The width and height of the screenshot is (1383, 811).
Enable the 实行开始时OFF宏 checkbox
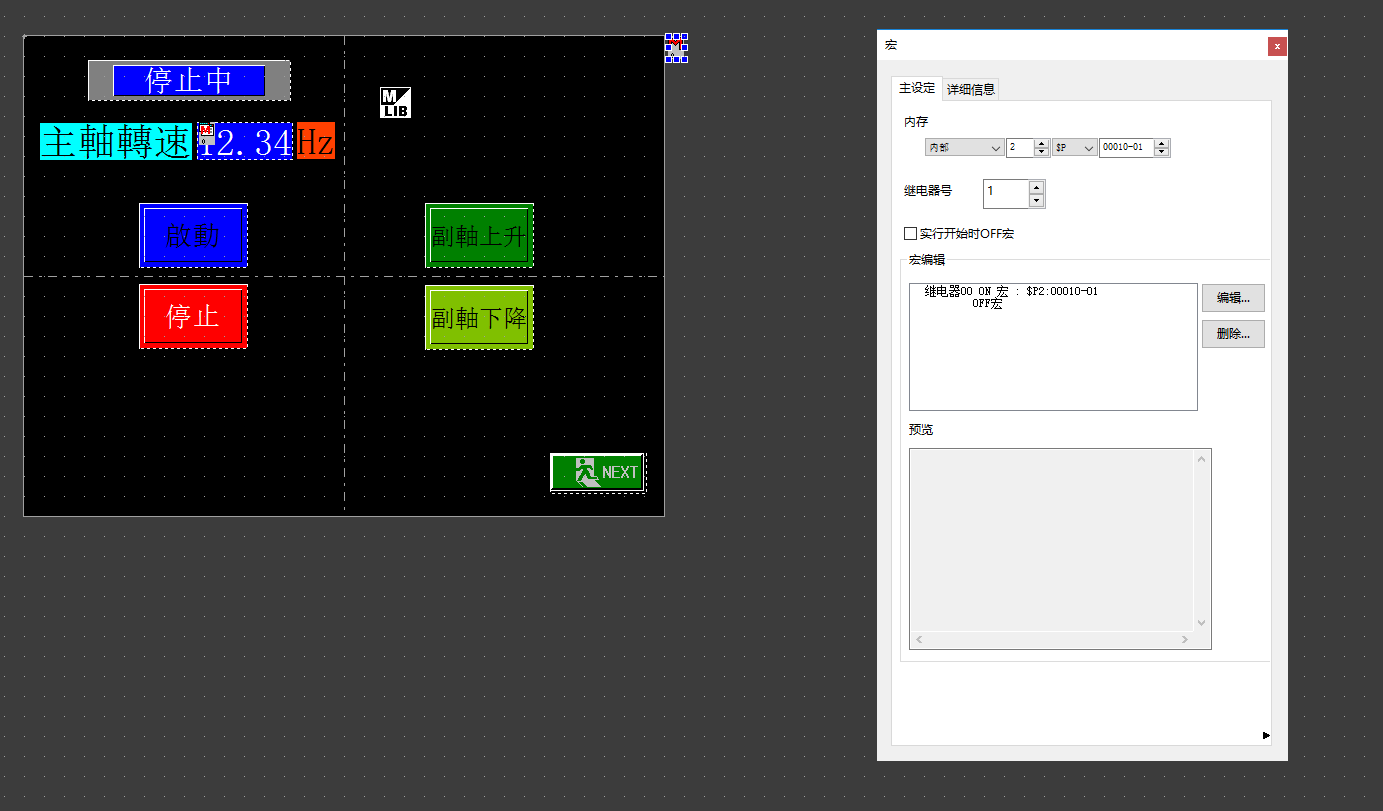point(910,234)
